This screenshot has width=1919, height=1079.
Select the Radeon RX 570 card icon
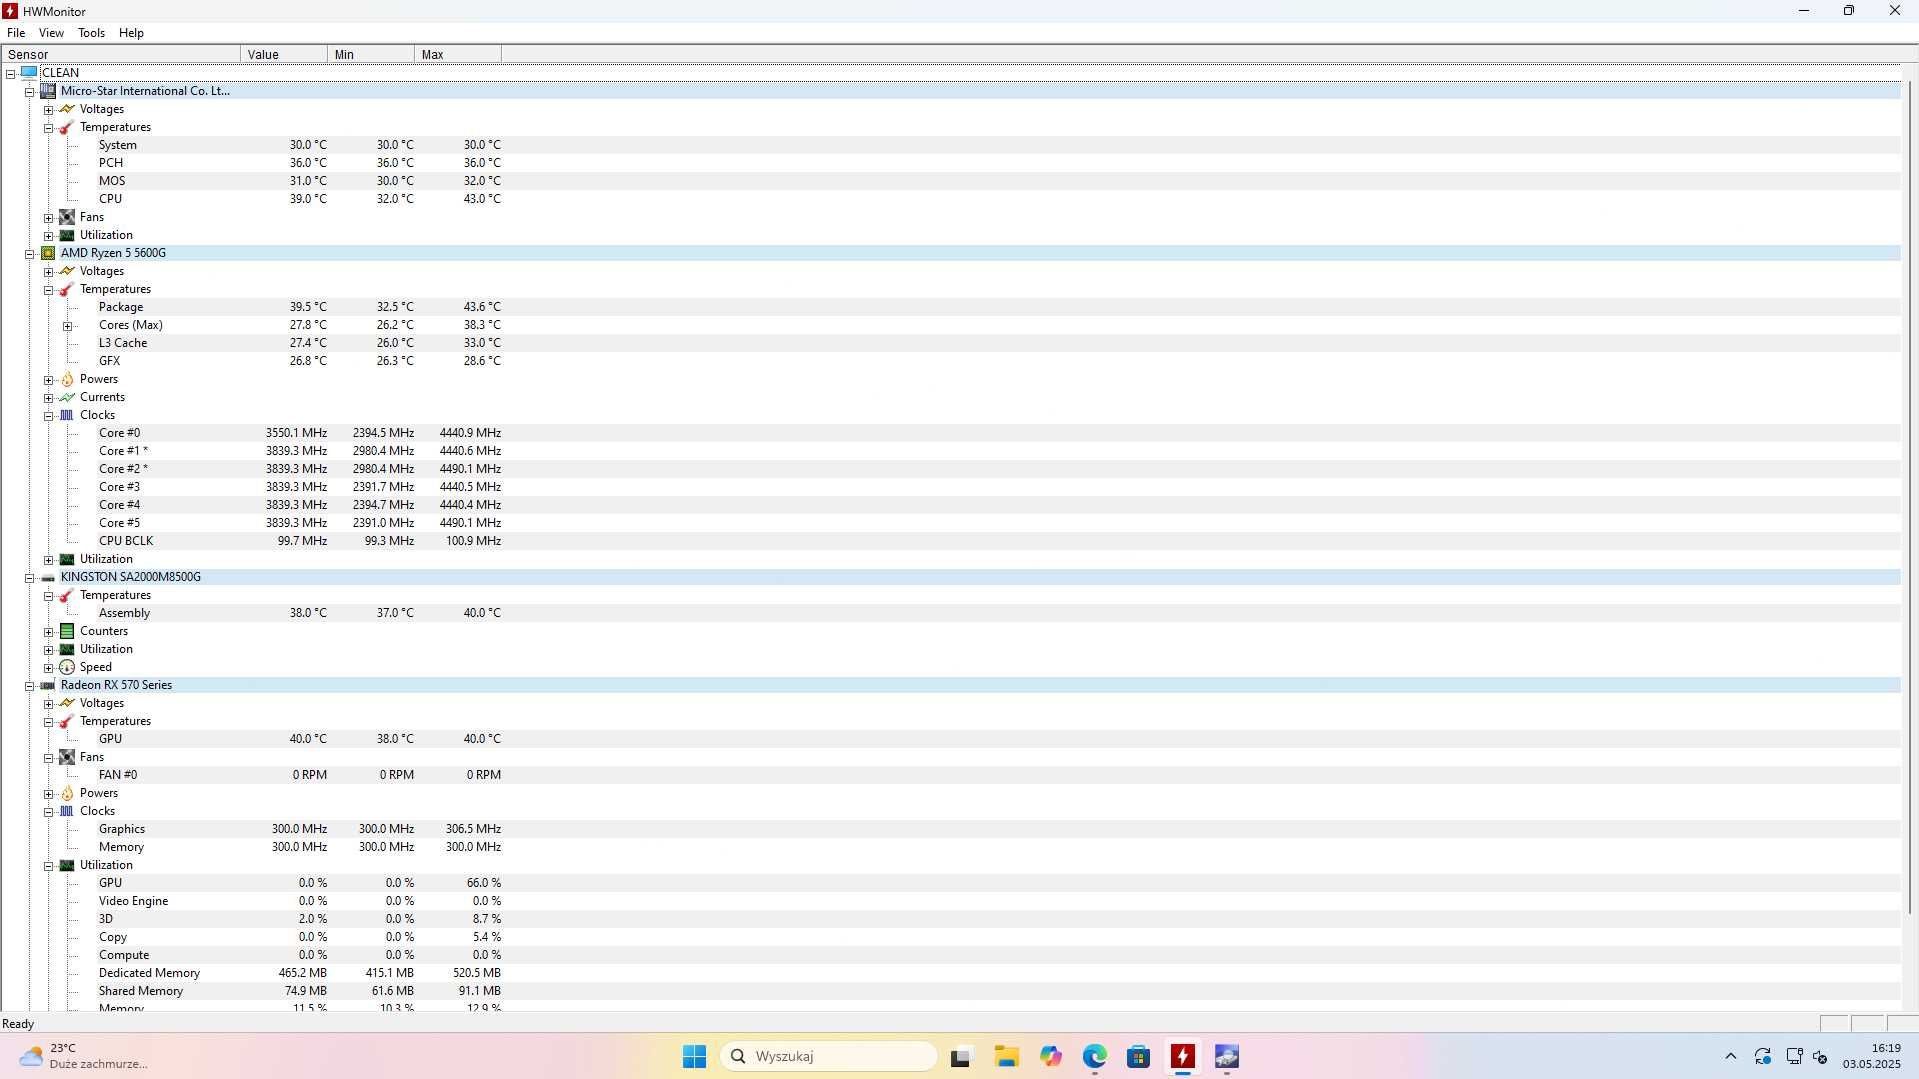click(x=48, y=685)
